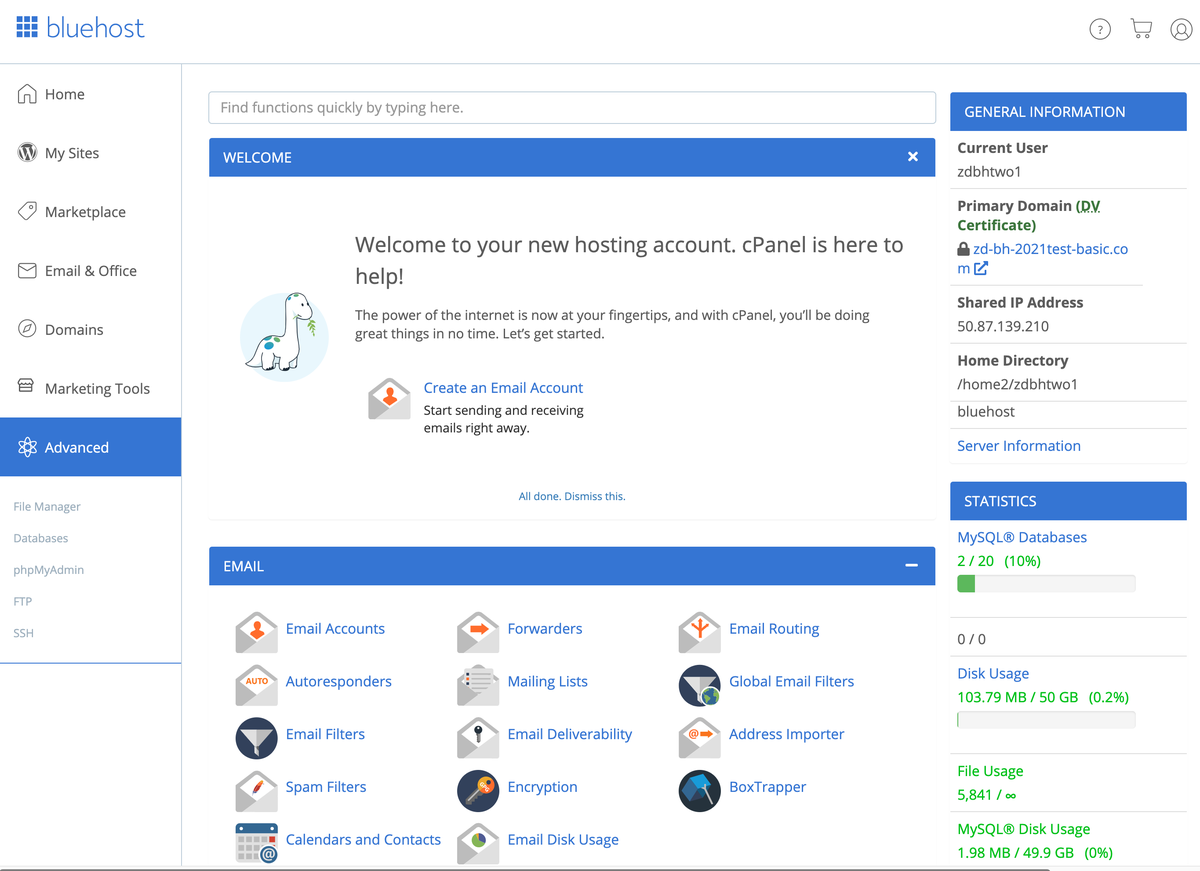Image resolution: width=1200 pixels, height=871 pixels.
Task: Open the Encryption link
Action: (x=543, y=788)
